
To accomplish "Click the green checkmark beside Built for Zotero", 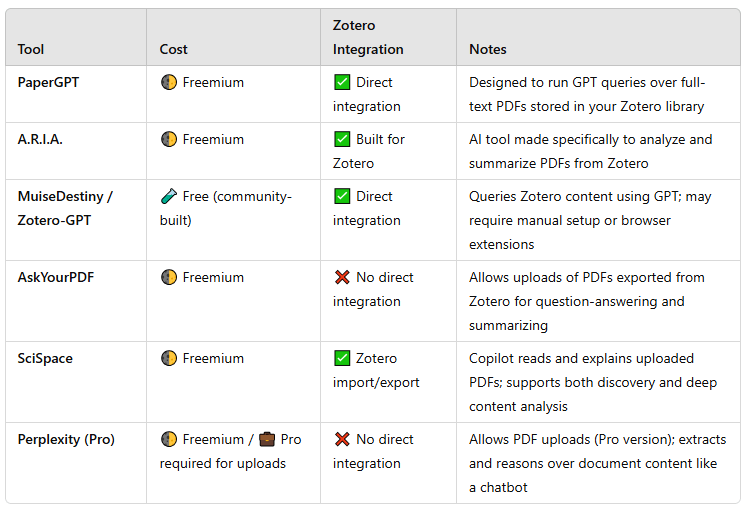I will click(x=342, y=139).
